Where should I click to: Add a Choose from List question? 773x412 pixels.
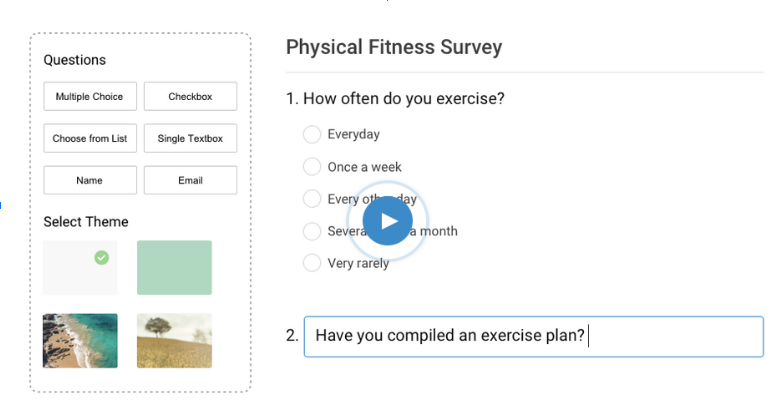[x=90, y=138]
